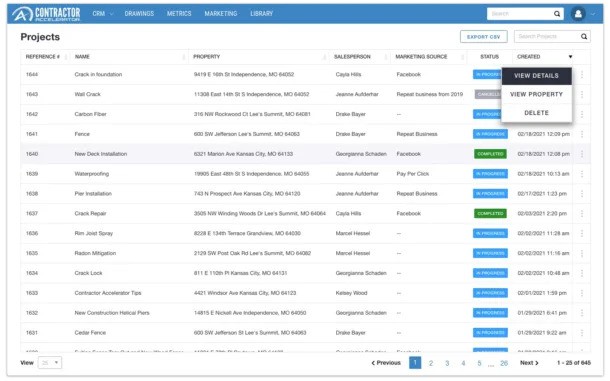Go to the Next page link
The height and width of the screenshot is (381, 610).
tap(529, 363)
